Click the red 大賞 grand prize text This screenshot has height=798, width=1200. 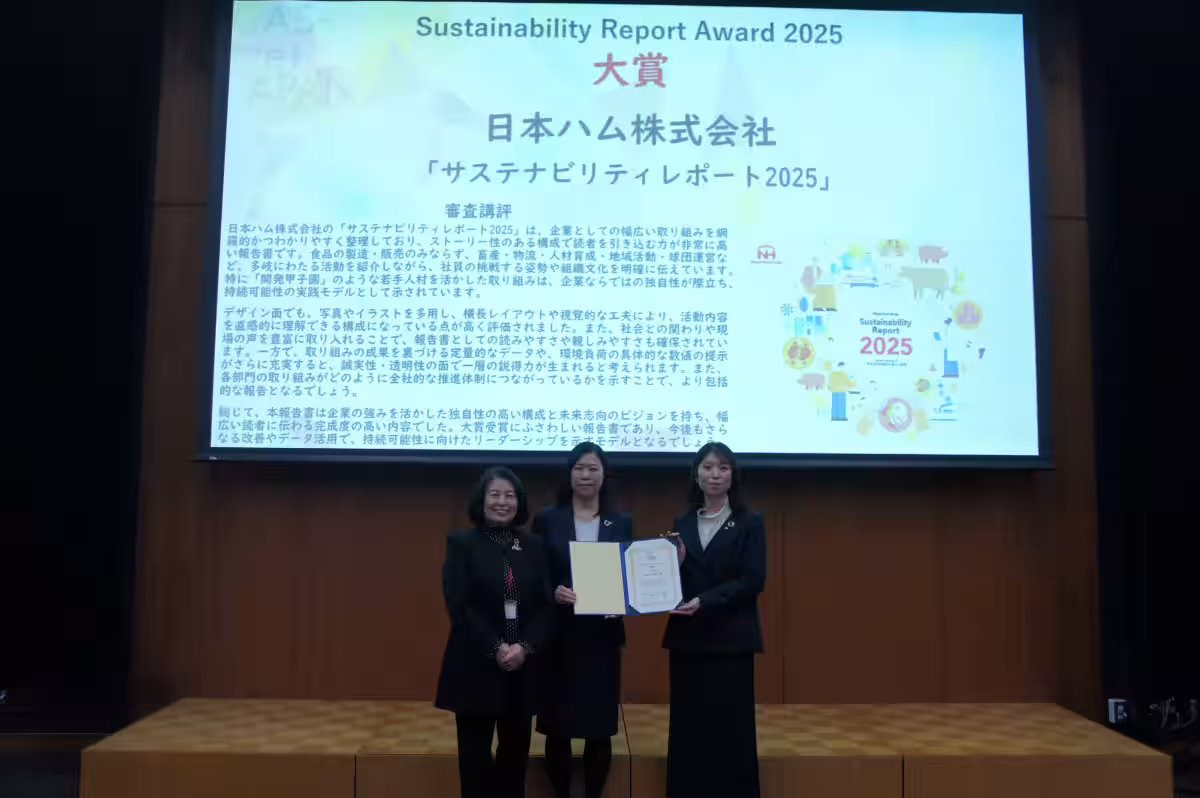coord(629,71)
